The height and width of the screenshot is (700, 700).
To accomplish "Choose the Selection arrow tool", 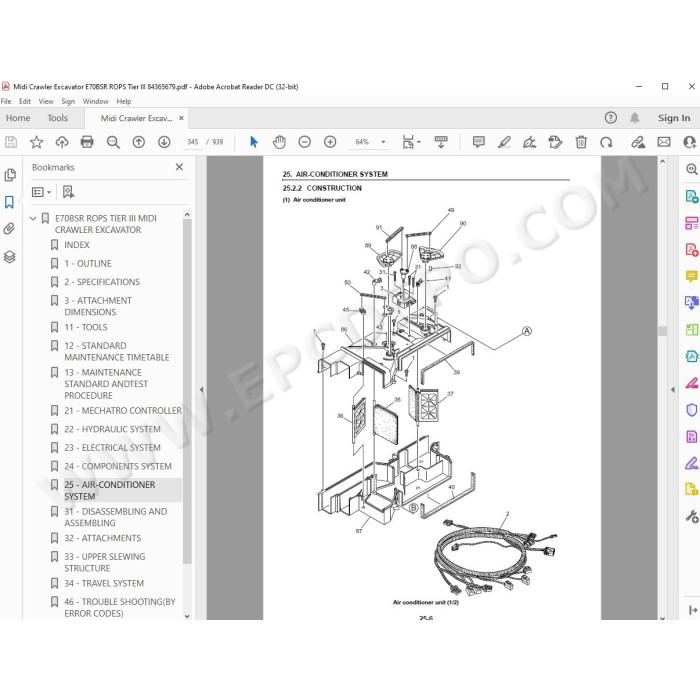I will (254, 142).
